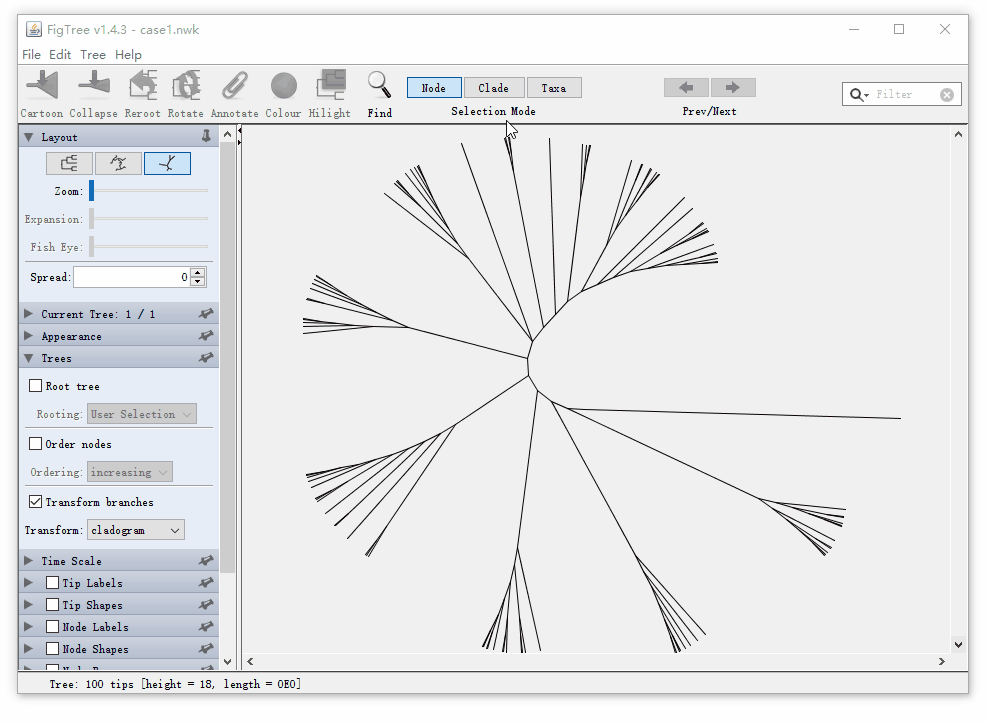This screenshot has height=724, width=988.
Task: Go to previous selection with left arrow
Action: pos(687,88)
